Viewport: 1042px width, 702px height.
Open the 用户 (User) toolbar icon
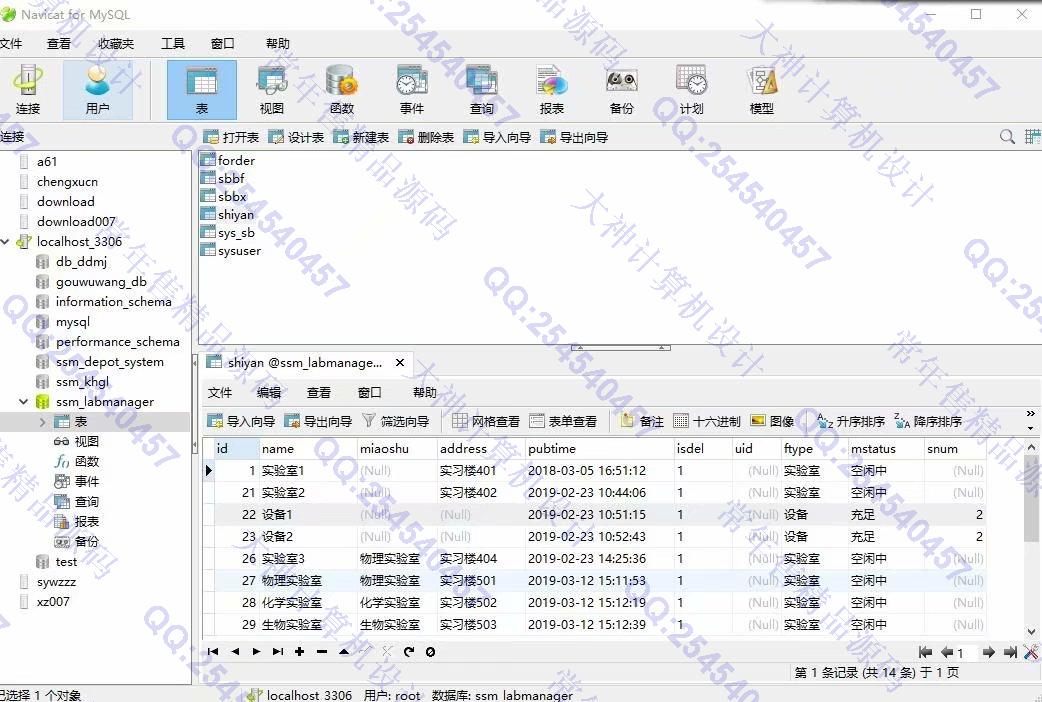pyautogui.click(x=97, y=89)
